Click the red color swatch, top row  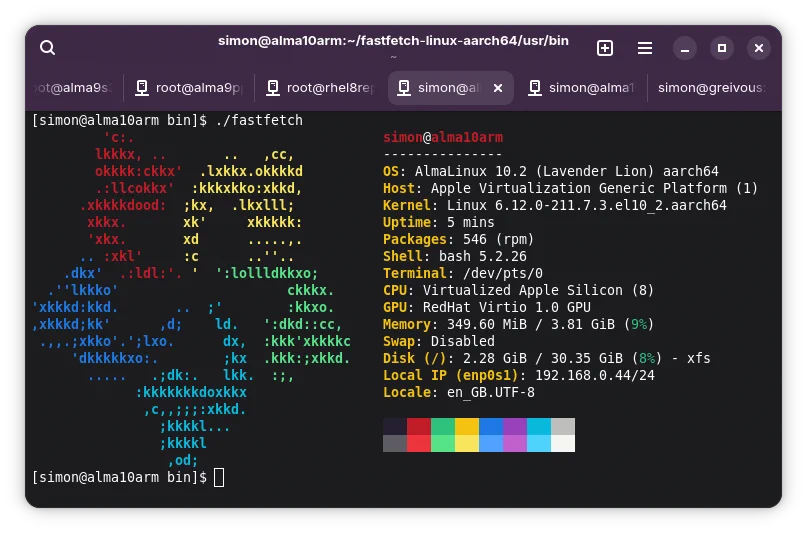418,427
